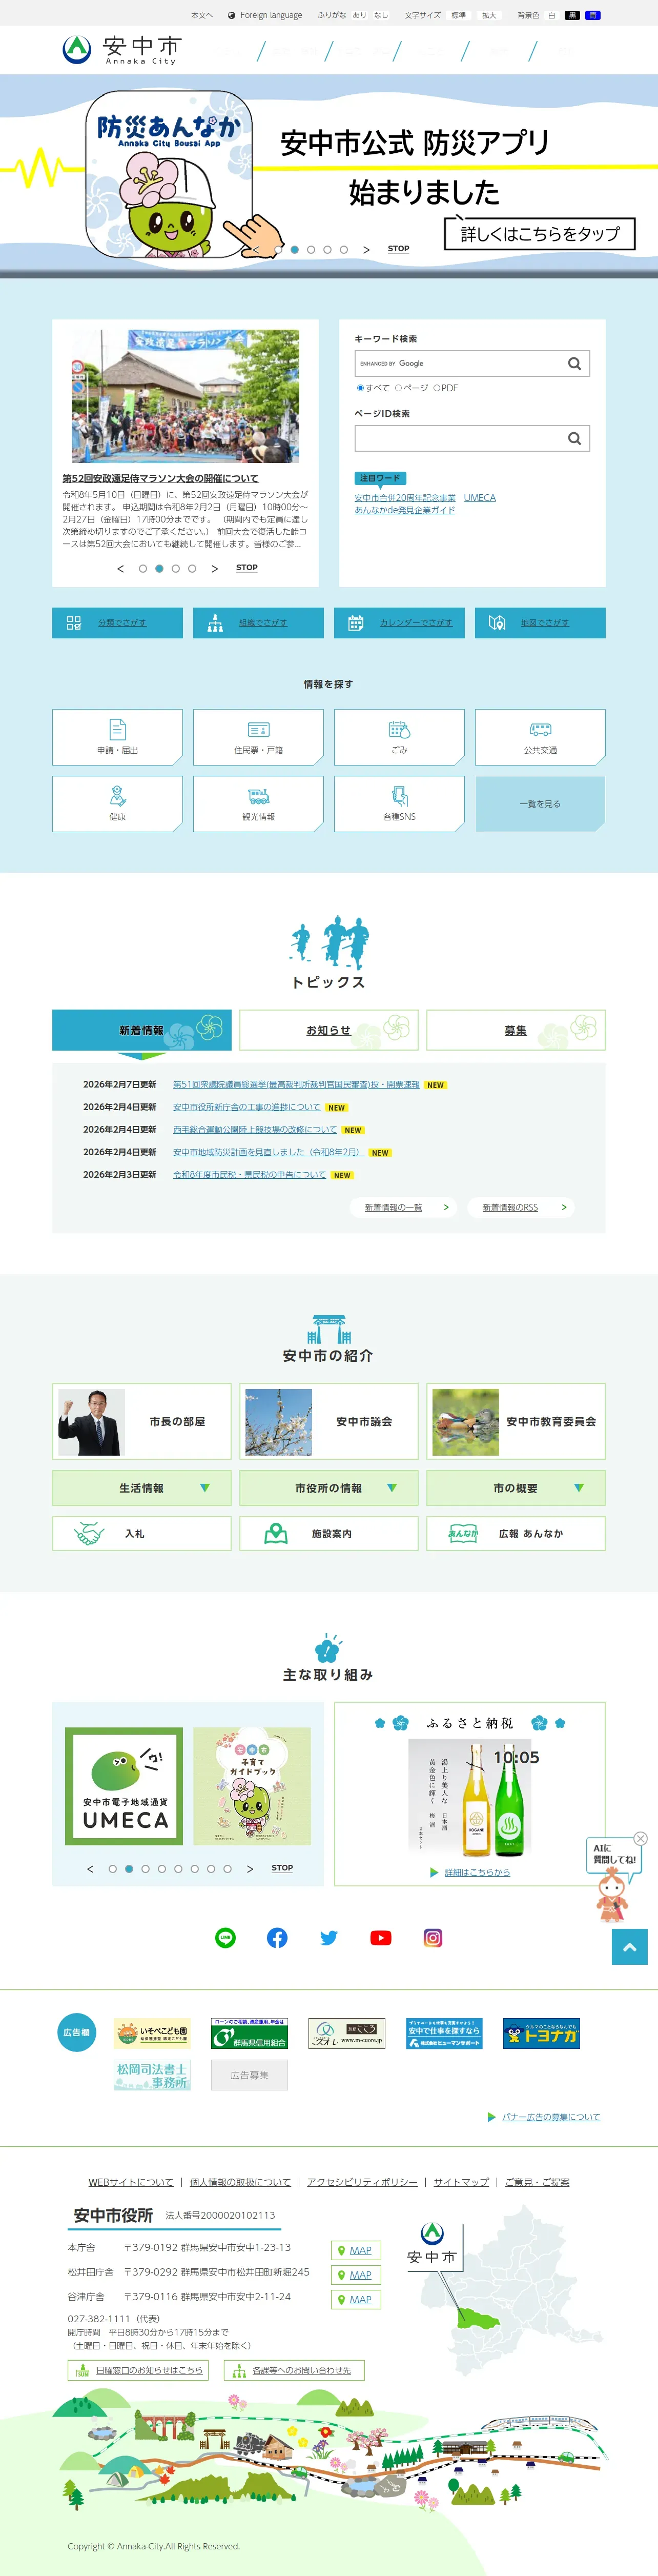Viewport: 658px width, 2576px height.
Task: Set text size to 標準
Action: click(x=459, y=15)
